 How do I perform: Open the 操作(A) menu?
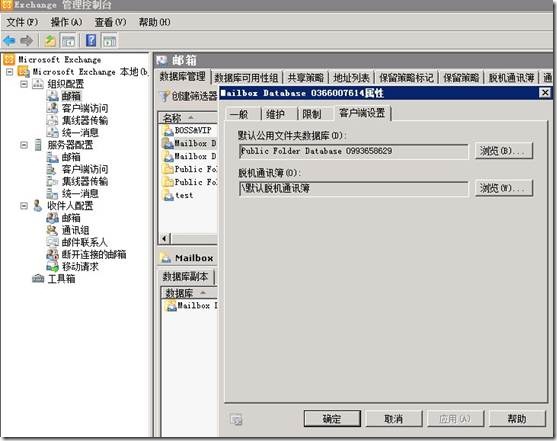[x=66, y=22]
